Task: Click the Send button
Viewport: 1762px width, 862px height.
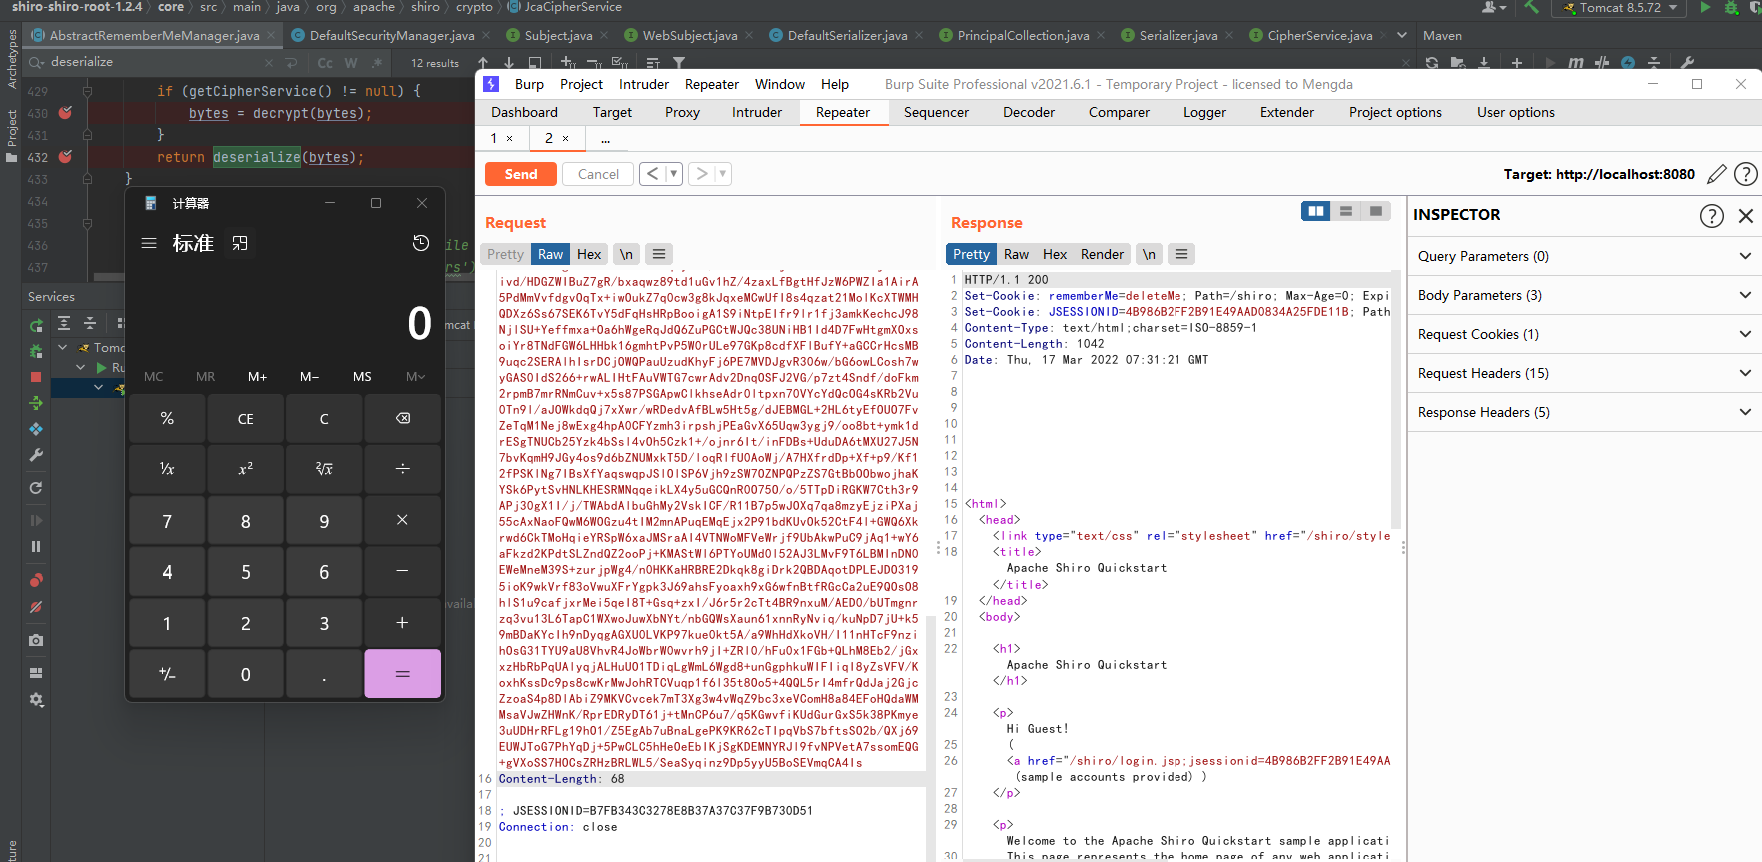Action: (x=520, y=174)
